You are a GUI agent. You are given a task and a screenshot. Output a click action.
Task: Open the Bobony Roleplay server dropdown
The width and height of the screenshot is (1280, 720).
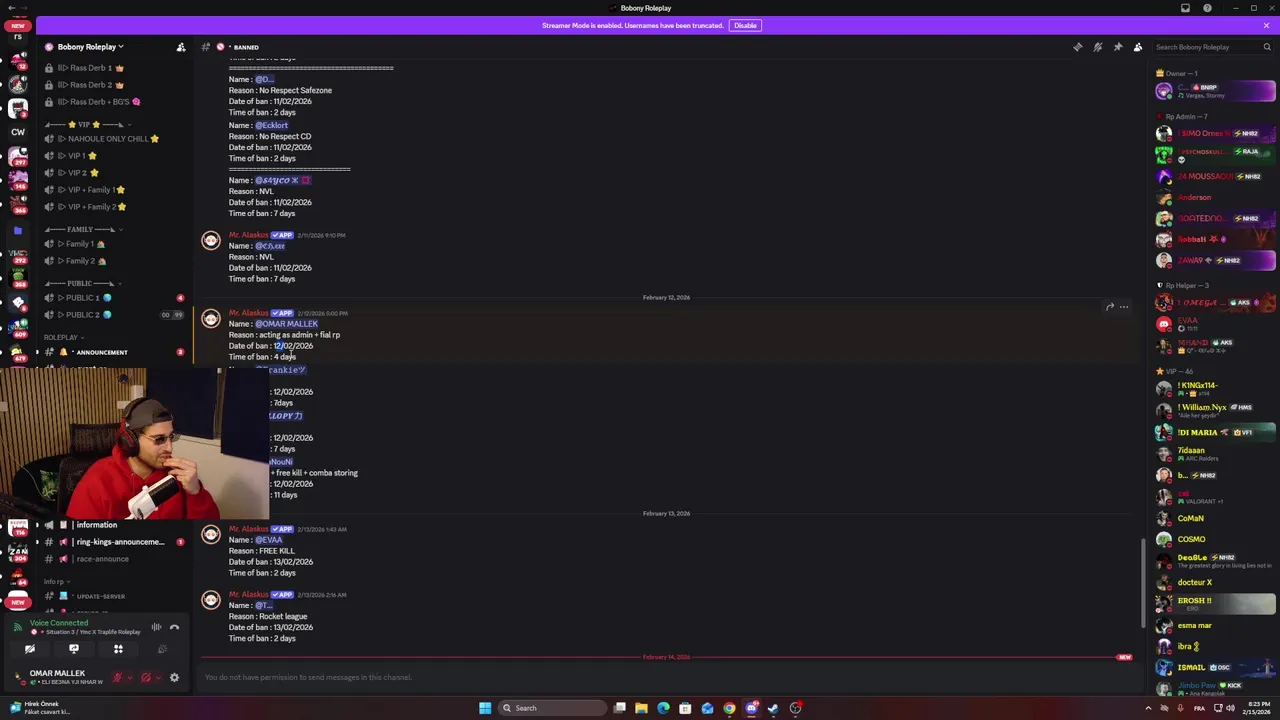tap(91, 47)
